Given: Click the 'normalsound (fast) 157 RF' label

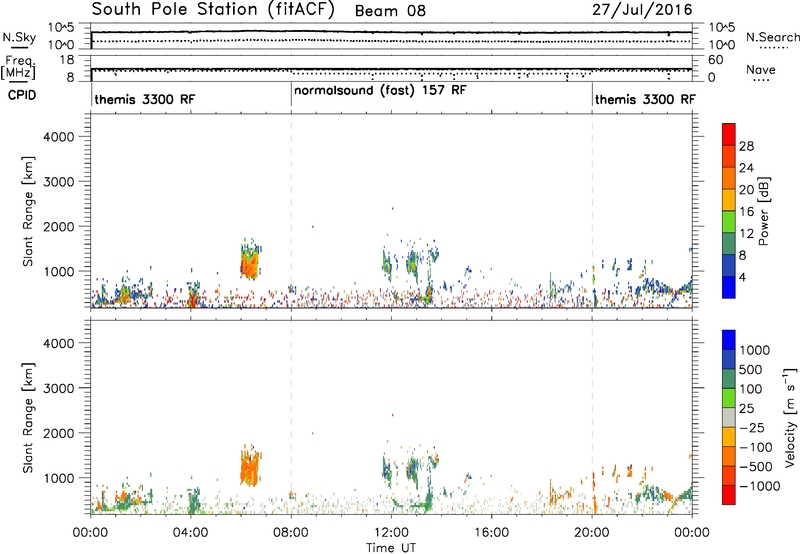Looking at the screenshot, I should [x=380, y=91].
